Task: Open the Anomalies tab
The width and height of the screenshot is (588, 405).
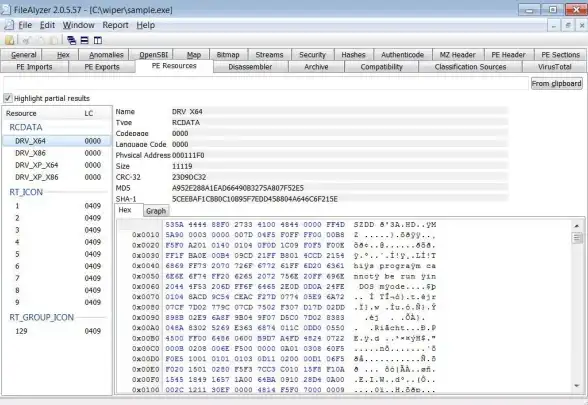Action: click(104, 55)
